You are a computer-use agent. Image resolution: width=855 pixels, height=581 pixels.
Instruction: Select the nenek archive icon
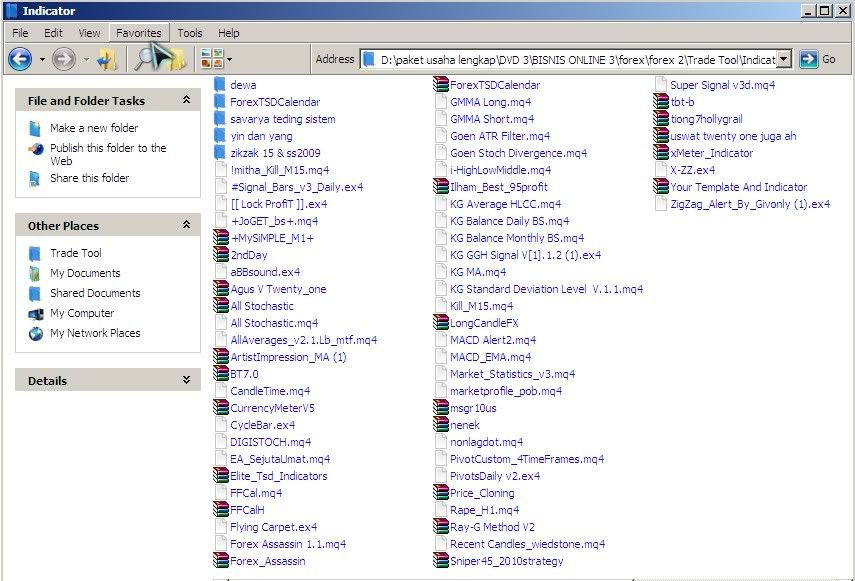tap(441, 425)
